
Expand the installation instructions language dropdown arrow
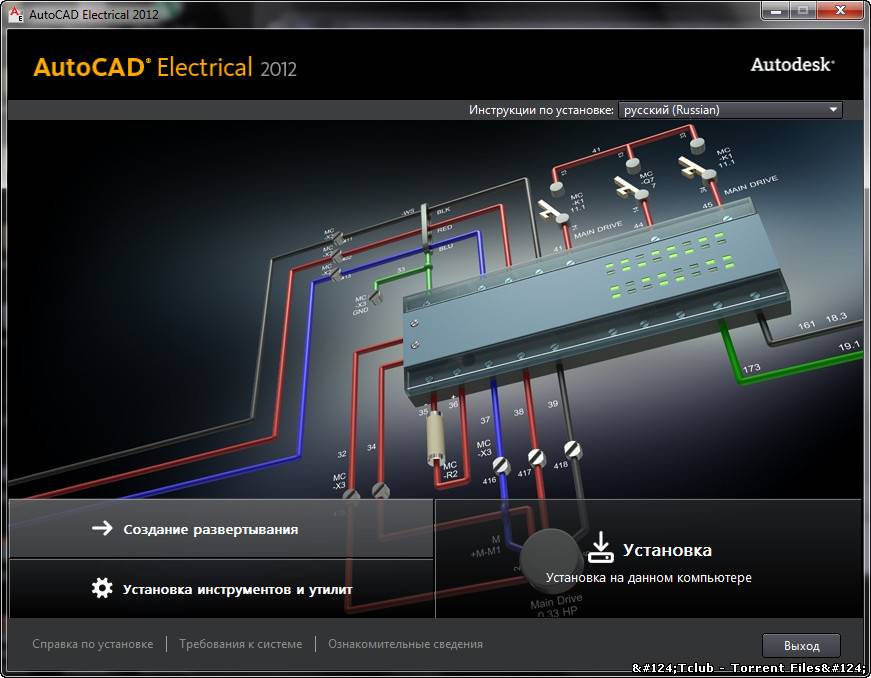(833, 110)
